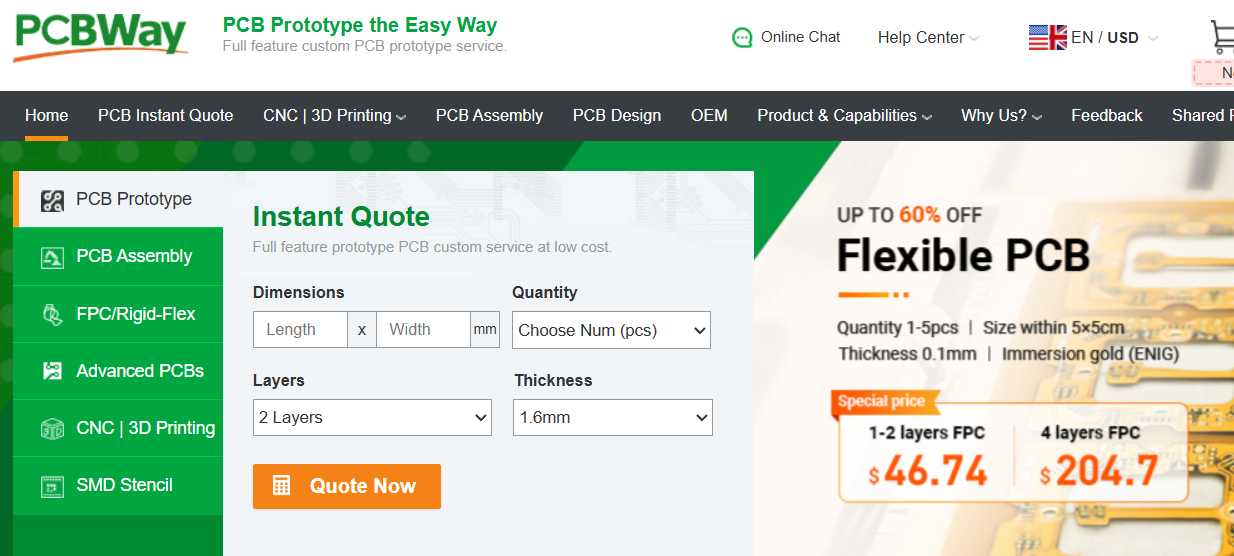This screenshot has width=1234, height=556.
Task: Click the FPC/Rigid-Flex sidebar icon
Action: tap(52, 314)
